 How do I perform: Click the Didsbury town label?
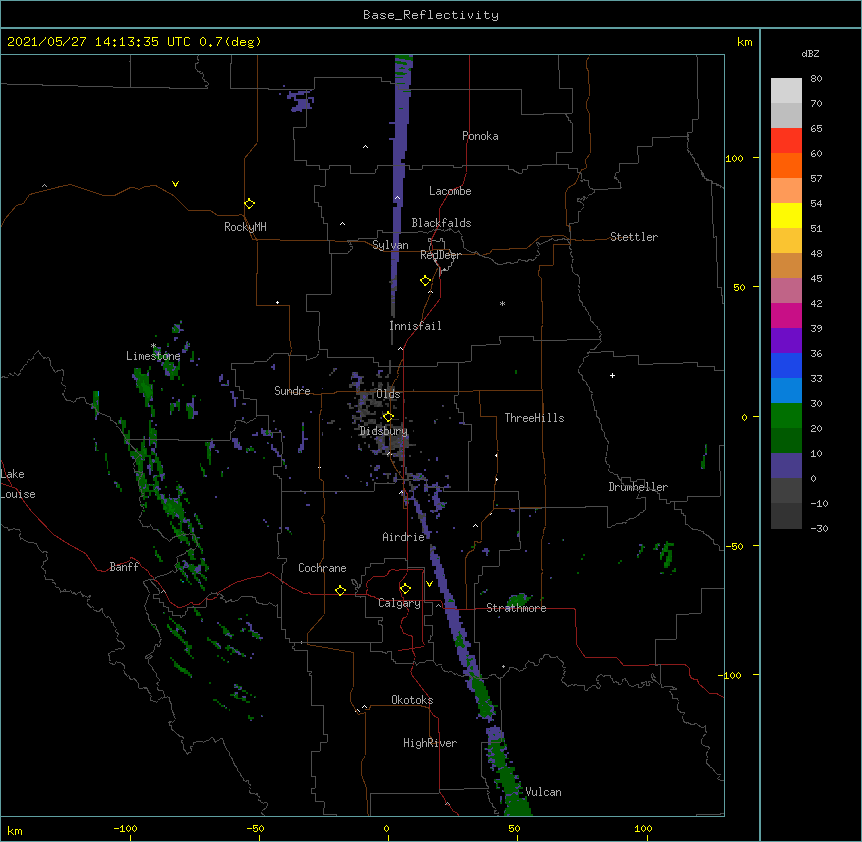pyautogui.click(x=384, y=431)
